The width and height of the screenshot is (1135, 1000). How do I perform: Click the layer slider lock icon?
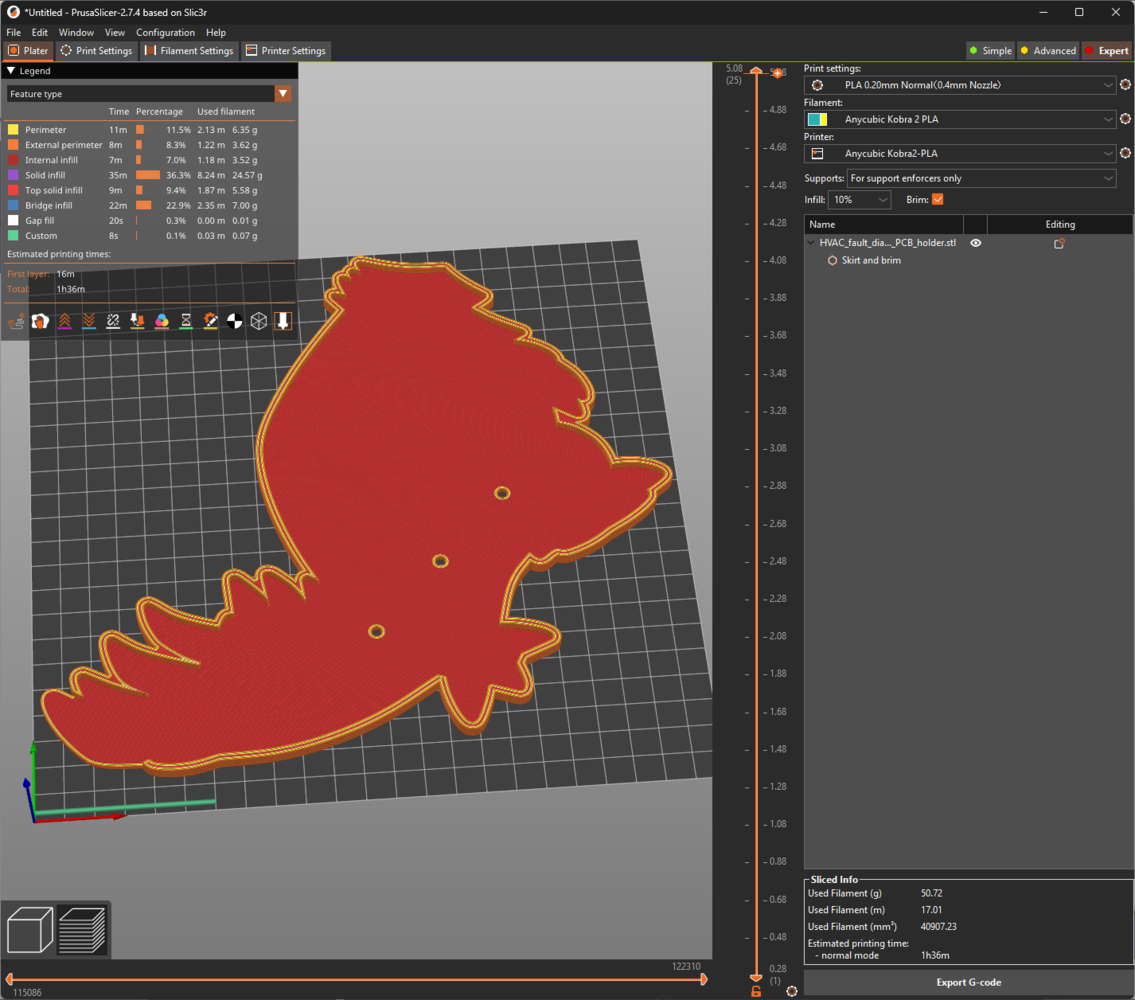756,991
